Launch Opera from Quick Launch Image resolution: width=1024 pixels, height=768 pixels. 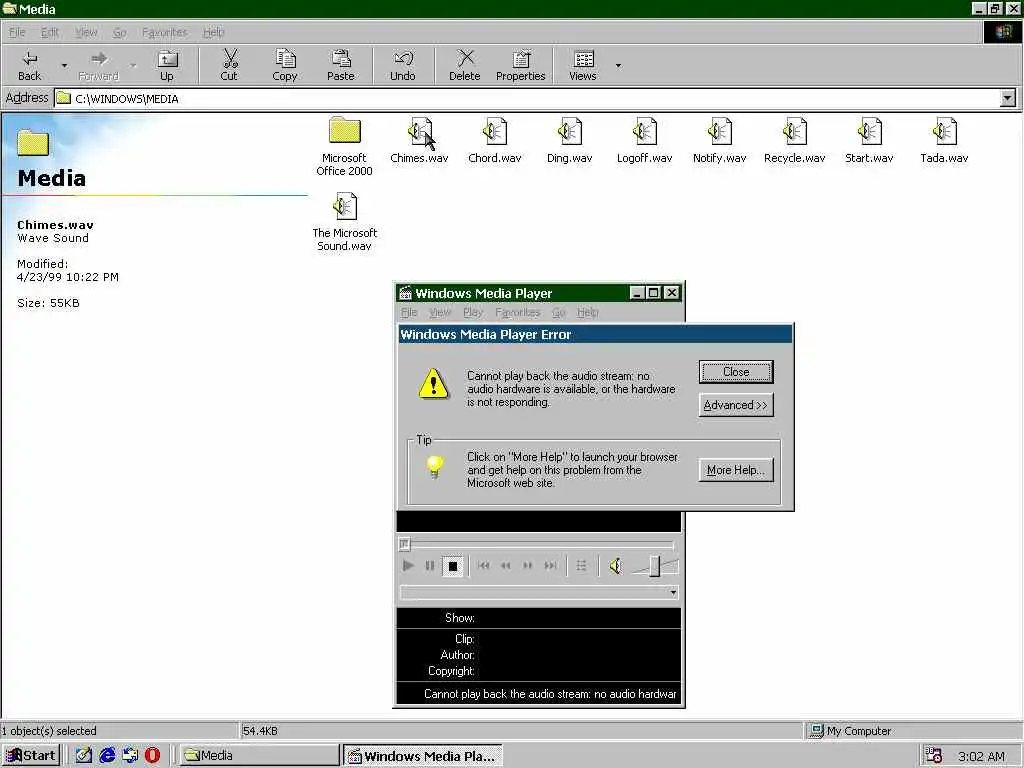(x=152, y=756)
